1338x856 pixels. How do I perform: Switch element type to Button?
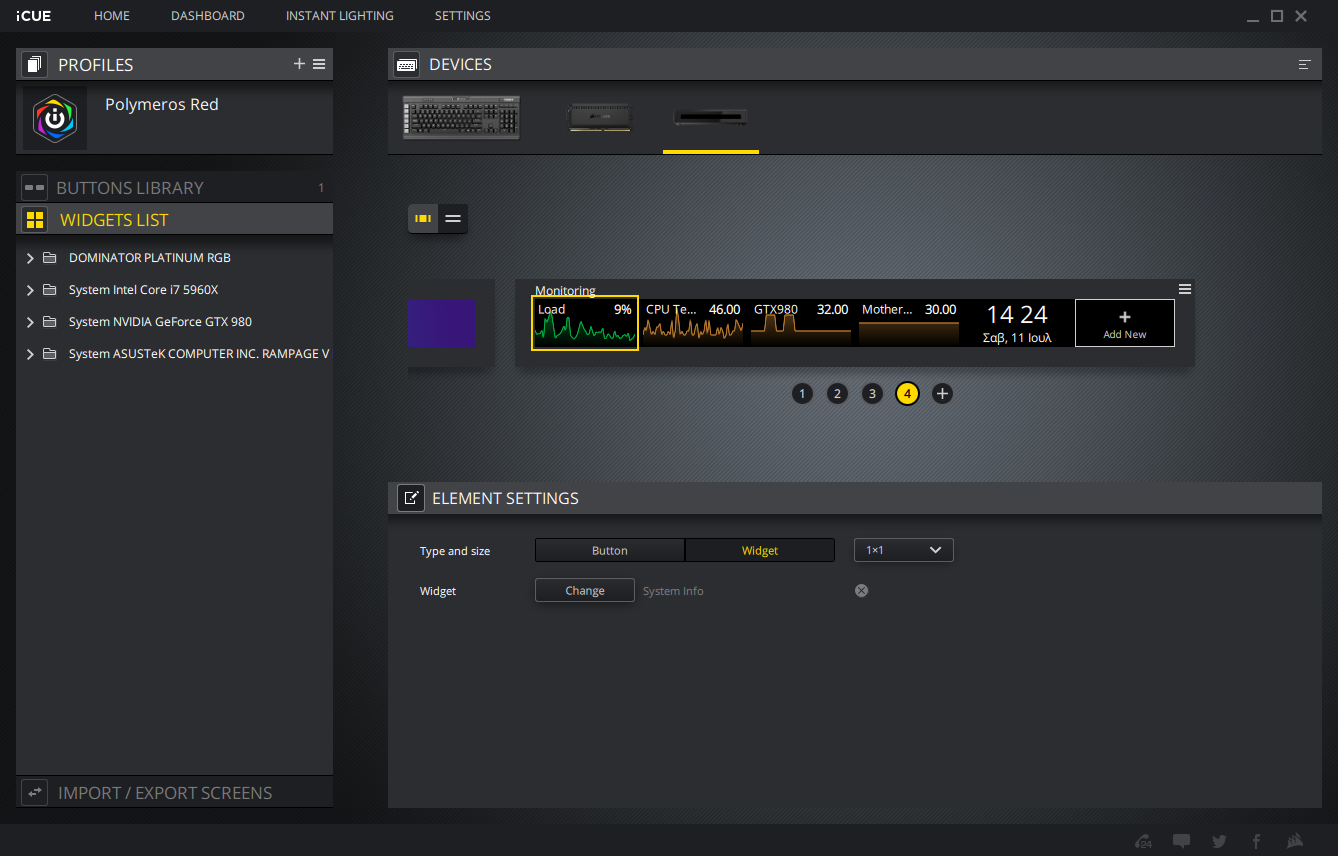(609, 550)
